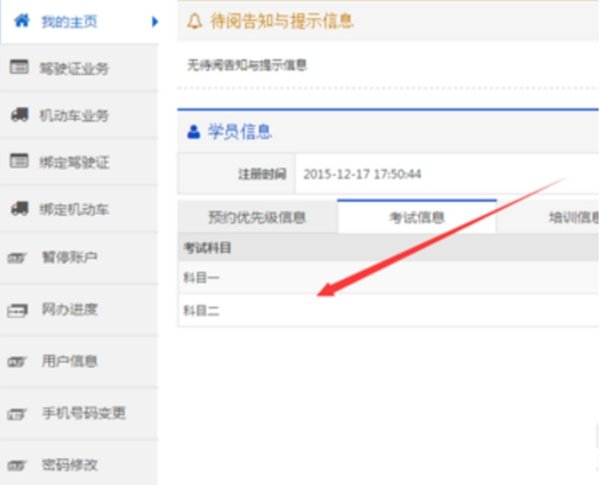600x485 pixels.
Task: Expand the arrow next to 我的主页
Action: click(154, 21)
